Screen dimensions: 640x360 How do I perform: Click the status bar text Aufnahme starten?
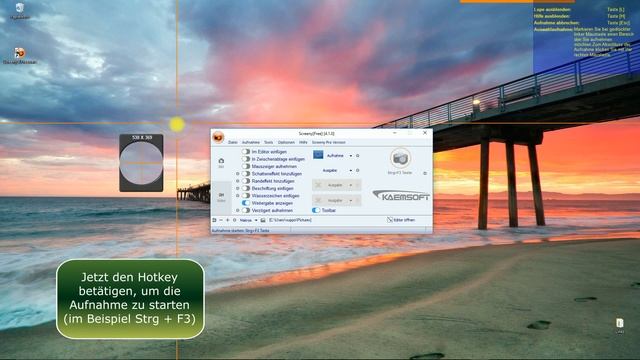(x=240, y=231)
